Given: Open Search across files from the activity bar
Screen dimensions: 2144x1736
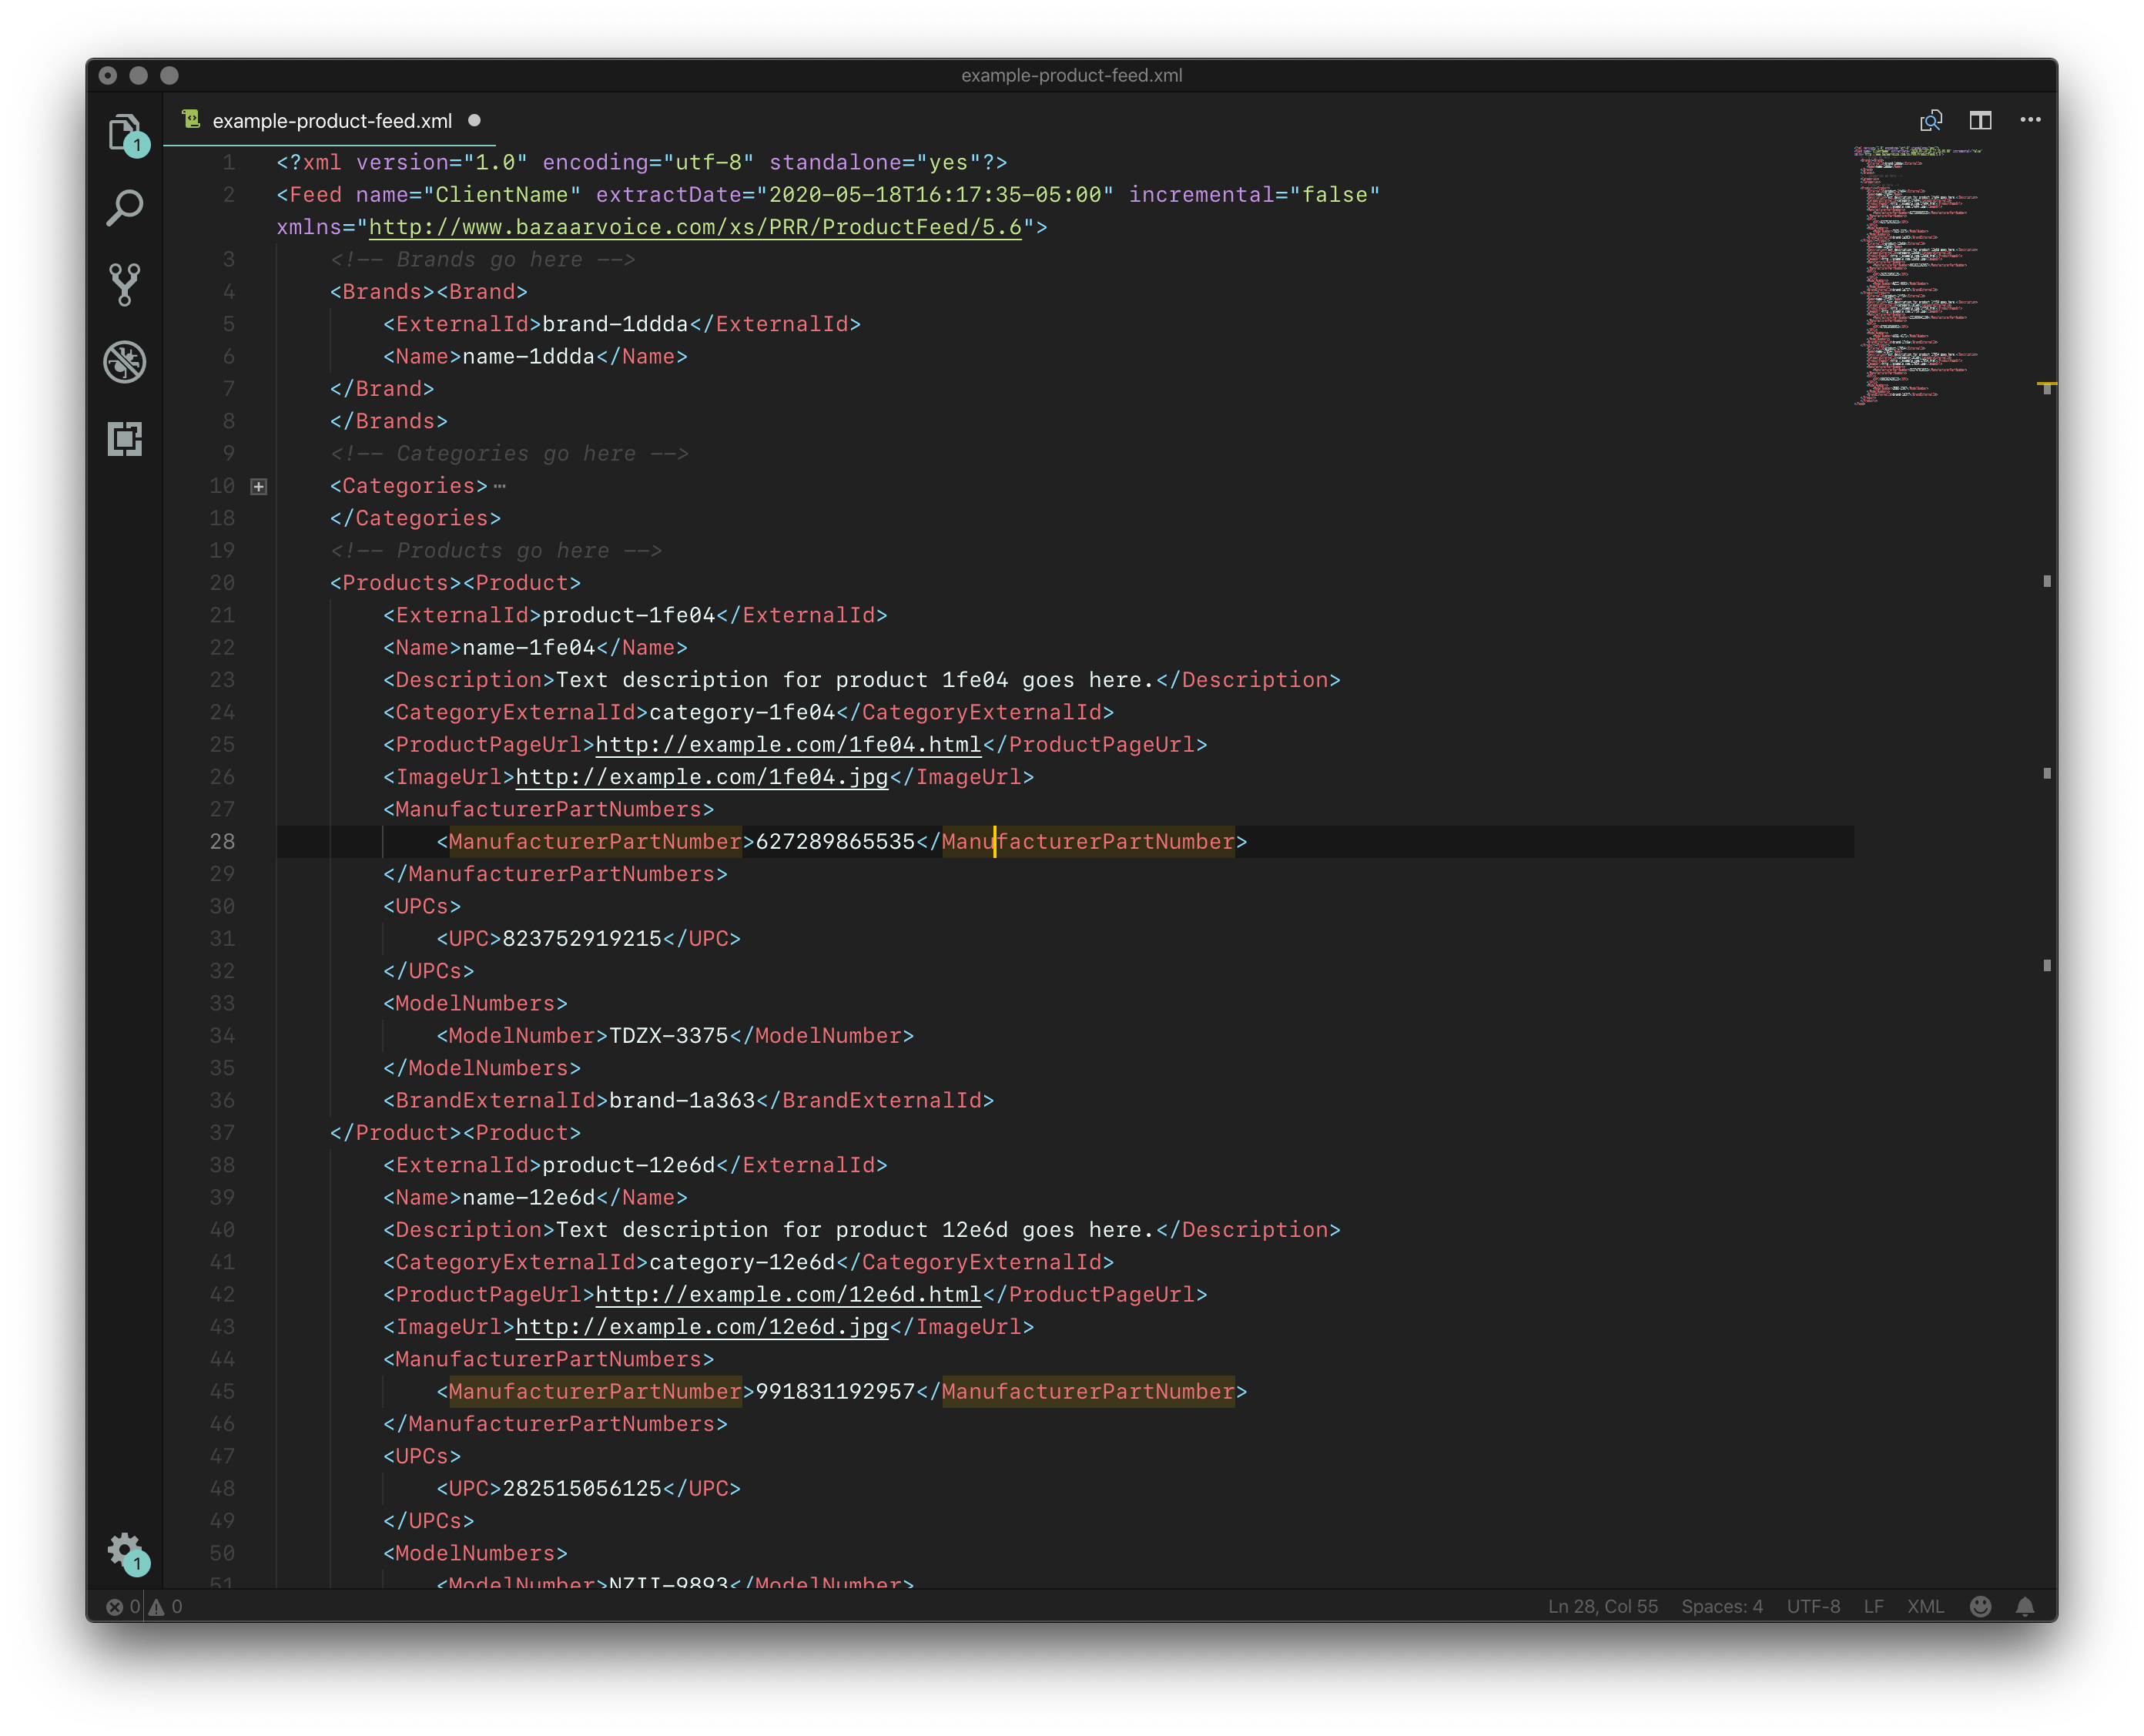Looking at the screenshot, I should point(124,207).
